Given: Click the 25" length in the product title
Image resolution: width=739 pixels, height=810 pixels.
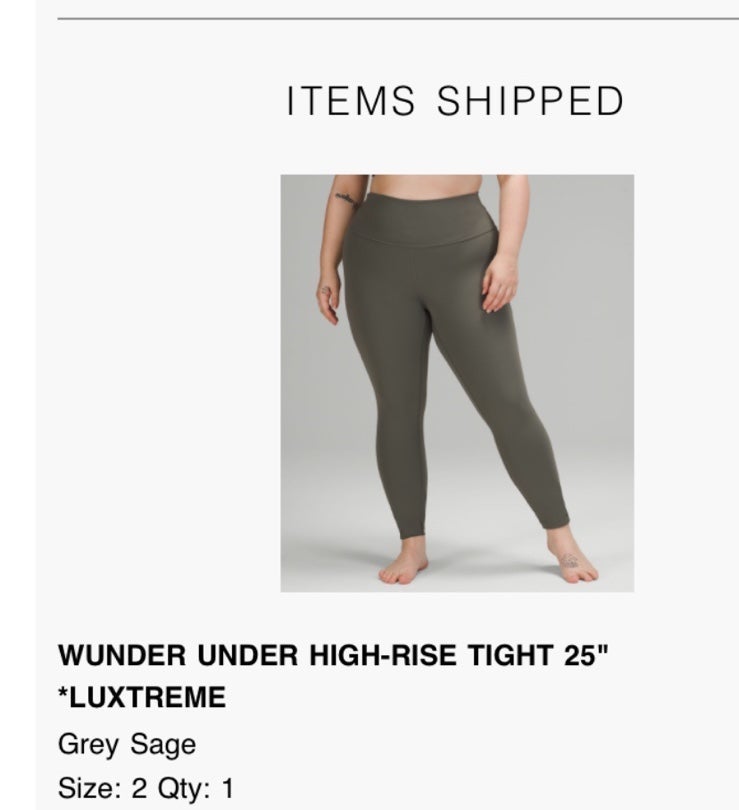Looking at the screenshot, I should point(587,655).
